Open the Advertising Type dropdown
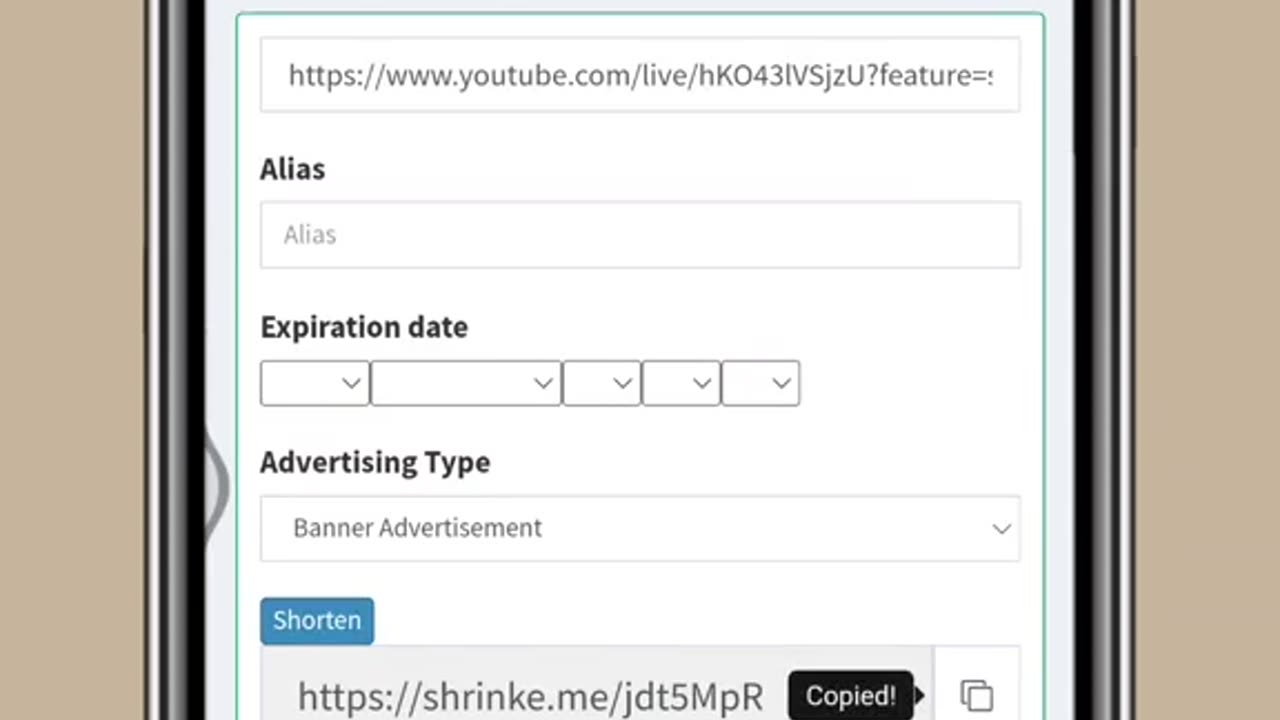The width and height of the screenshot is (1280, 720). tap(640, 528)
